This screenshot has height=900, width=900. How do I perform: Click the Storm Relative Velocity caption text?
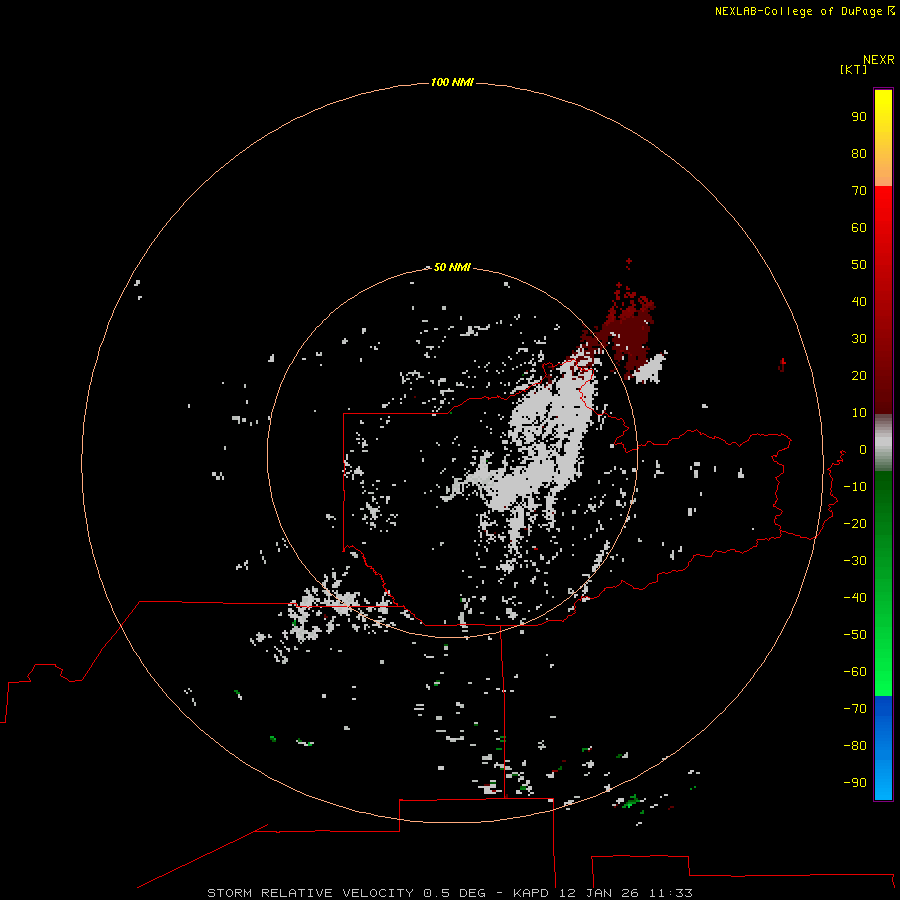(x=449, y=893)
